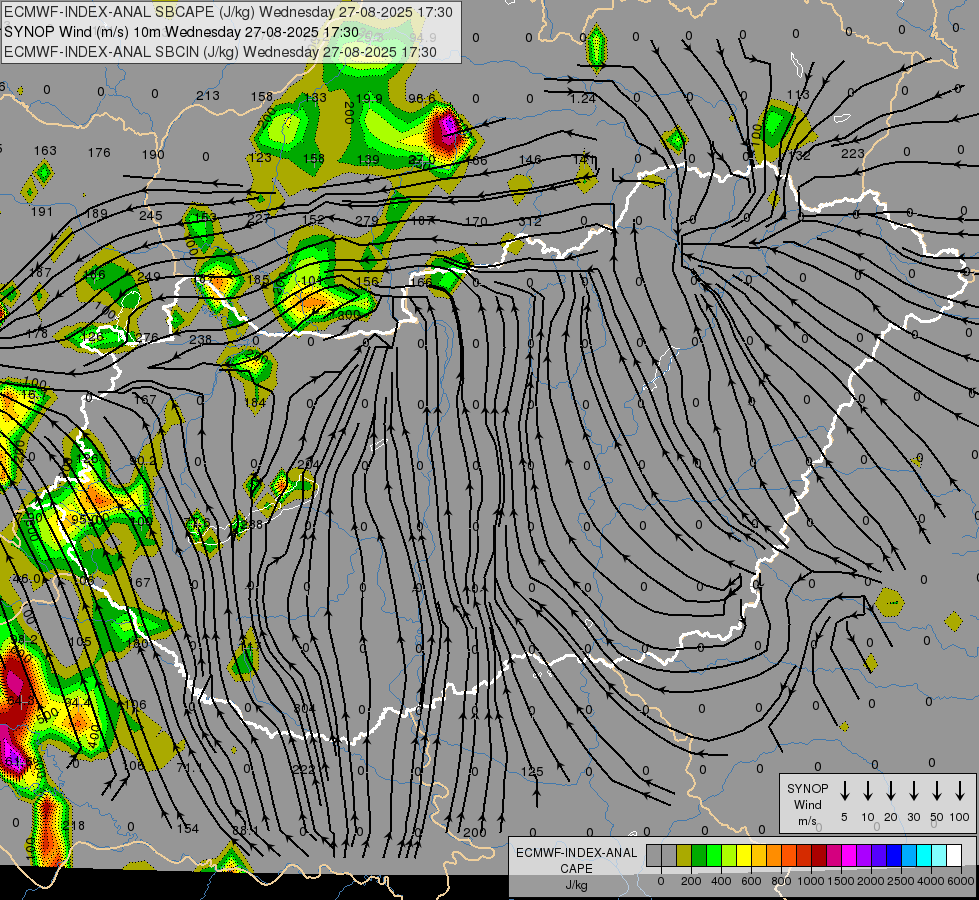Click the wind legend arrow above 100
979x900 pixels.
coord(960,791)
